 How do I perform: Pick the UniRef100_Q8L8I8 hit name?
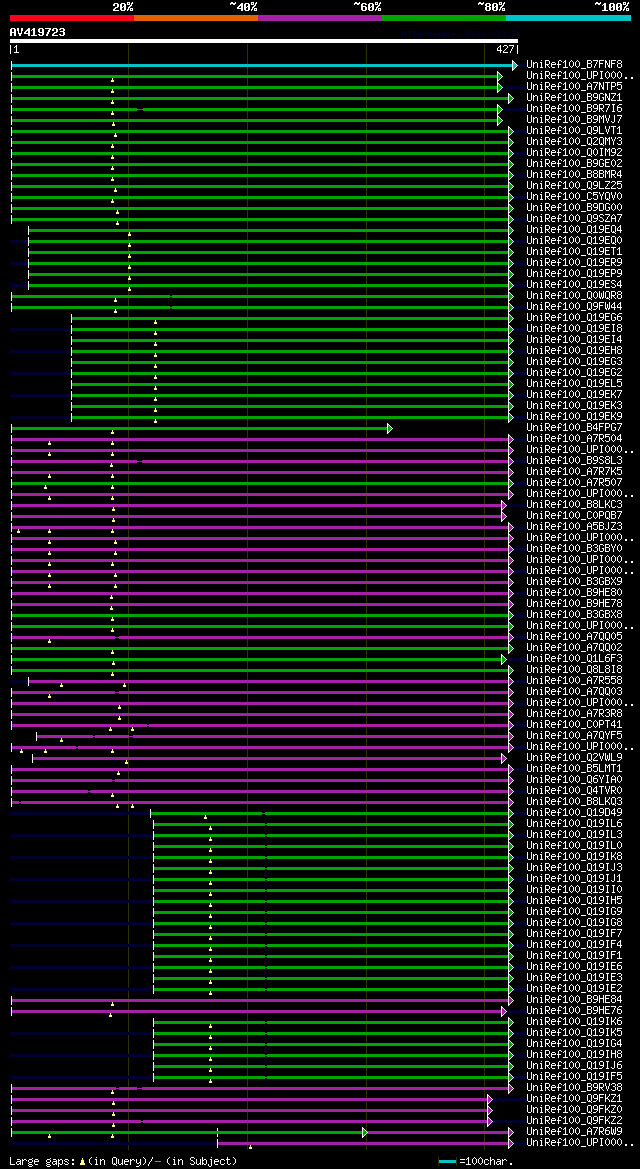point(574,669)
